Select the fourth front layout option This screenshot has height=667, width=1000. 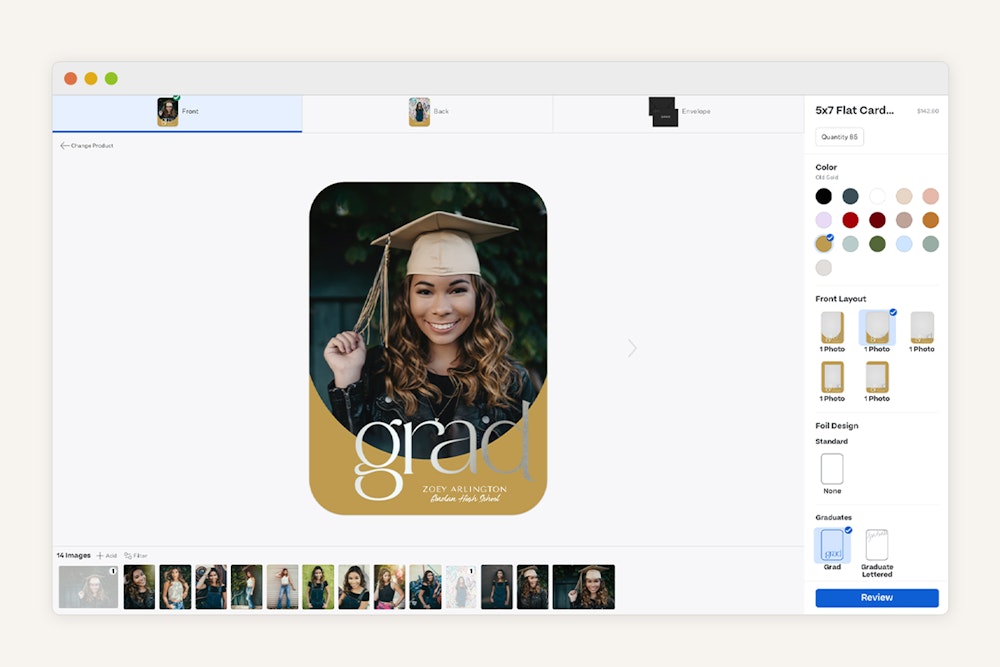(x=832, y=377)
